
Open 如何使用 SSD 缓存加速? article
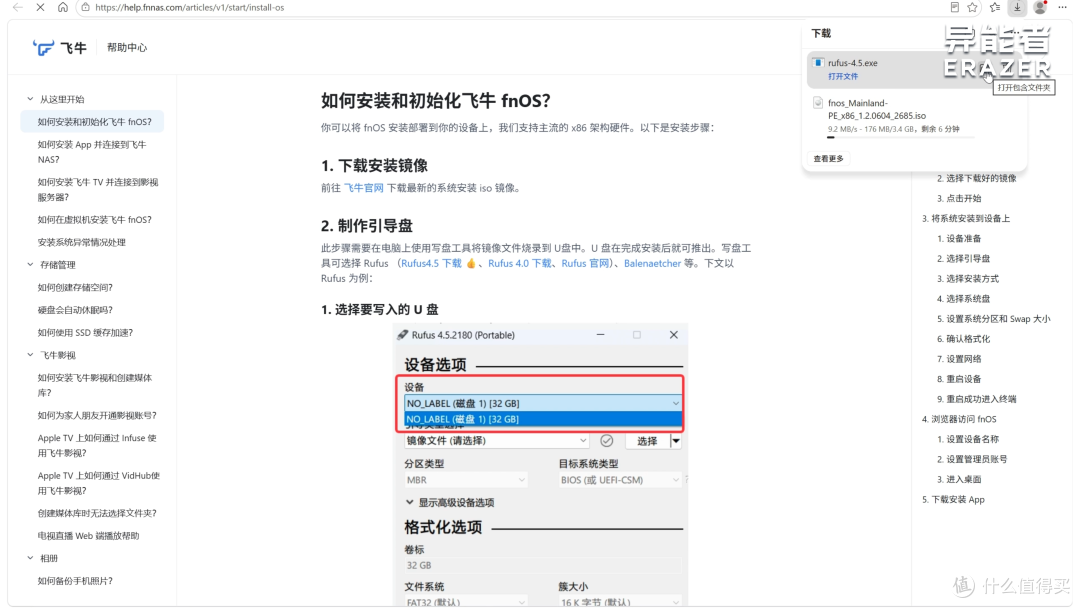85,333
